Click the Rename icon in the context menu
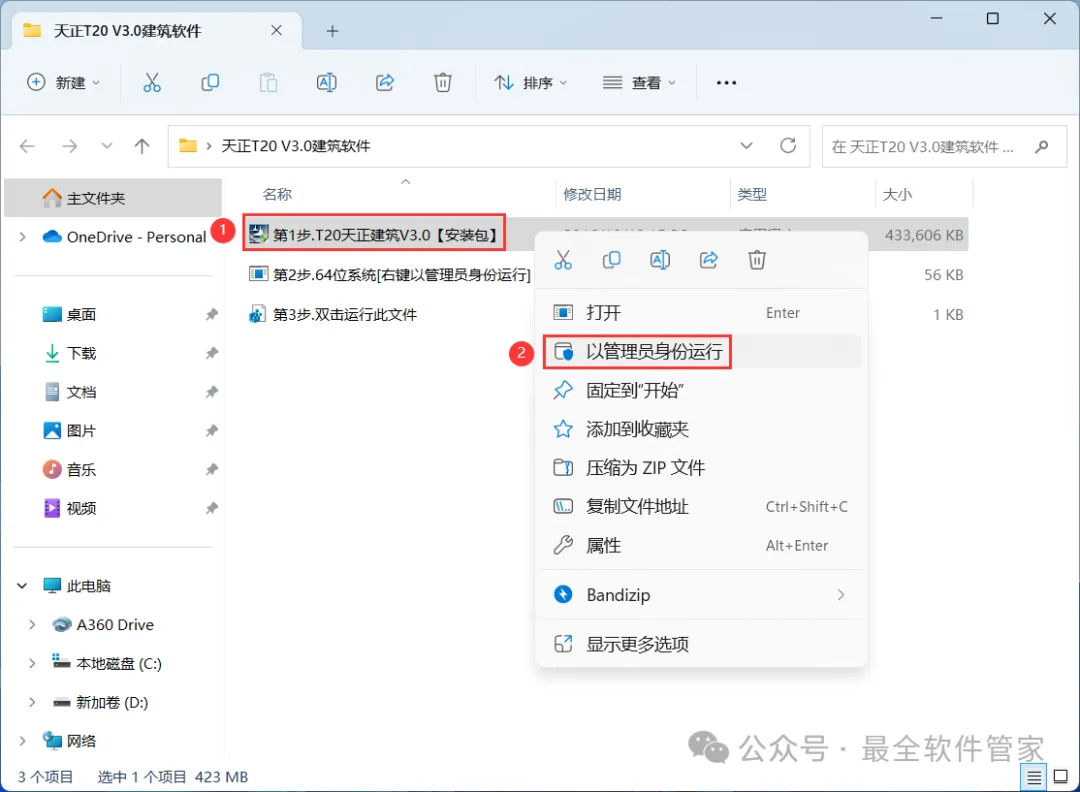 tap(660, 260)
